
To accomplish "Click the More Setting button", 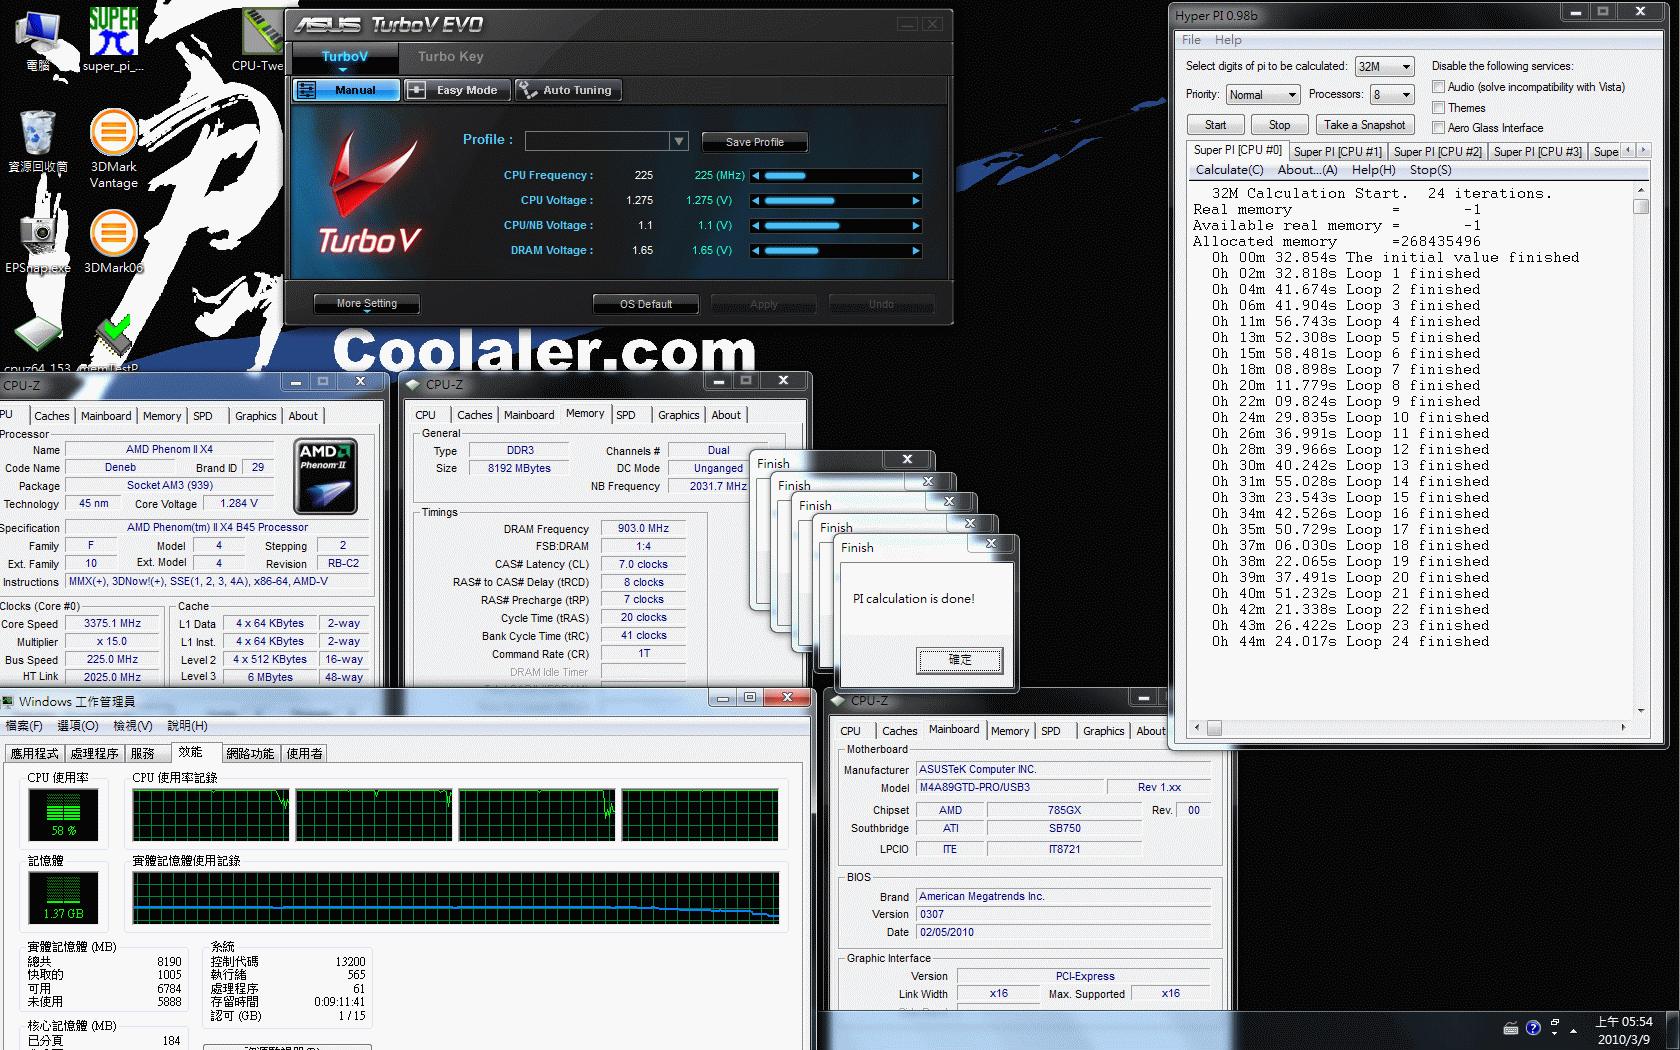I will 366,303.
